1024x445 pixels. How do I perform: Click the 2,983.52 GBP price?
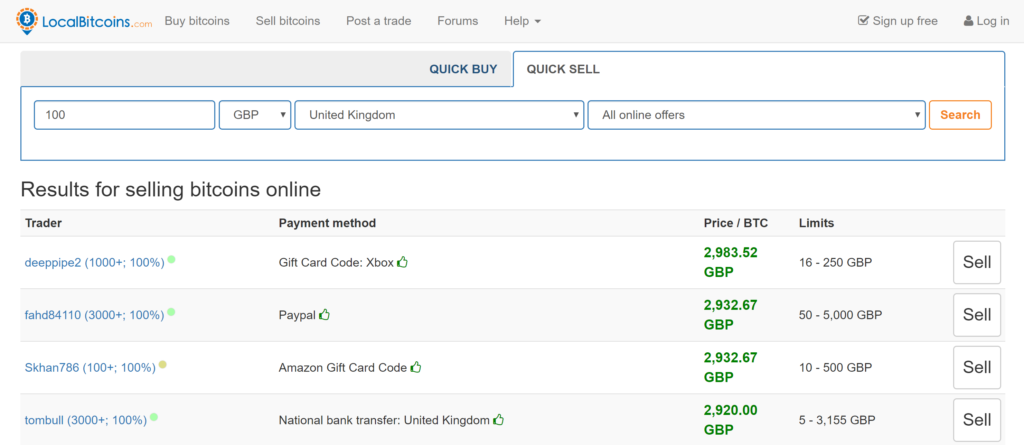pos(731,262)
